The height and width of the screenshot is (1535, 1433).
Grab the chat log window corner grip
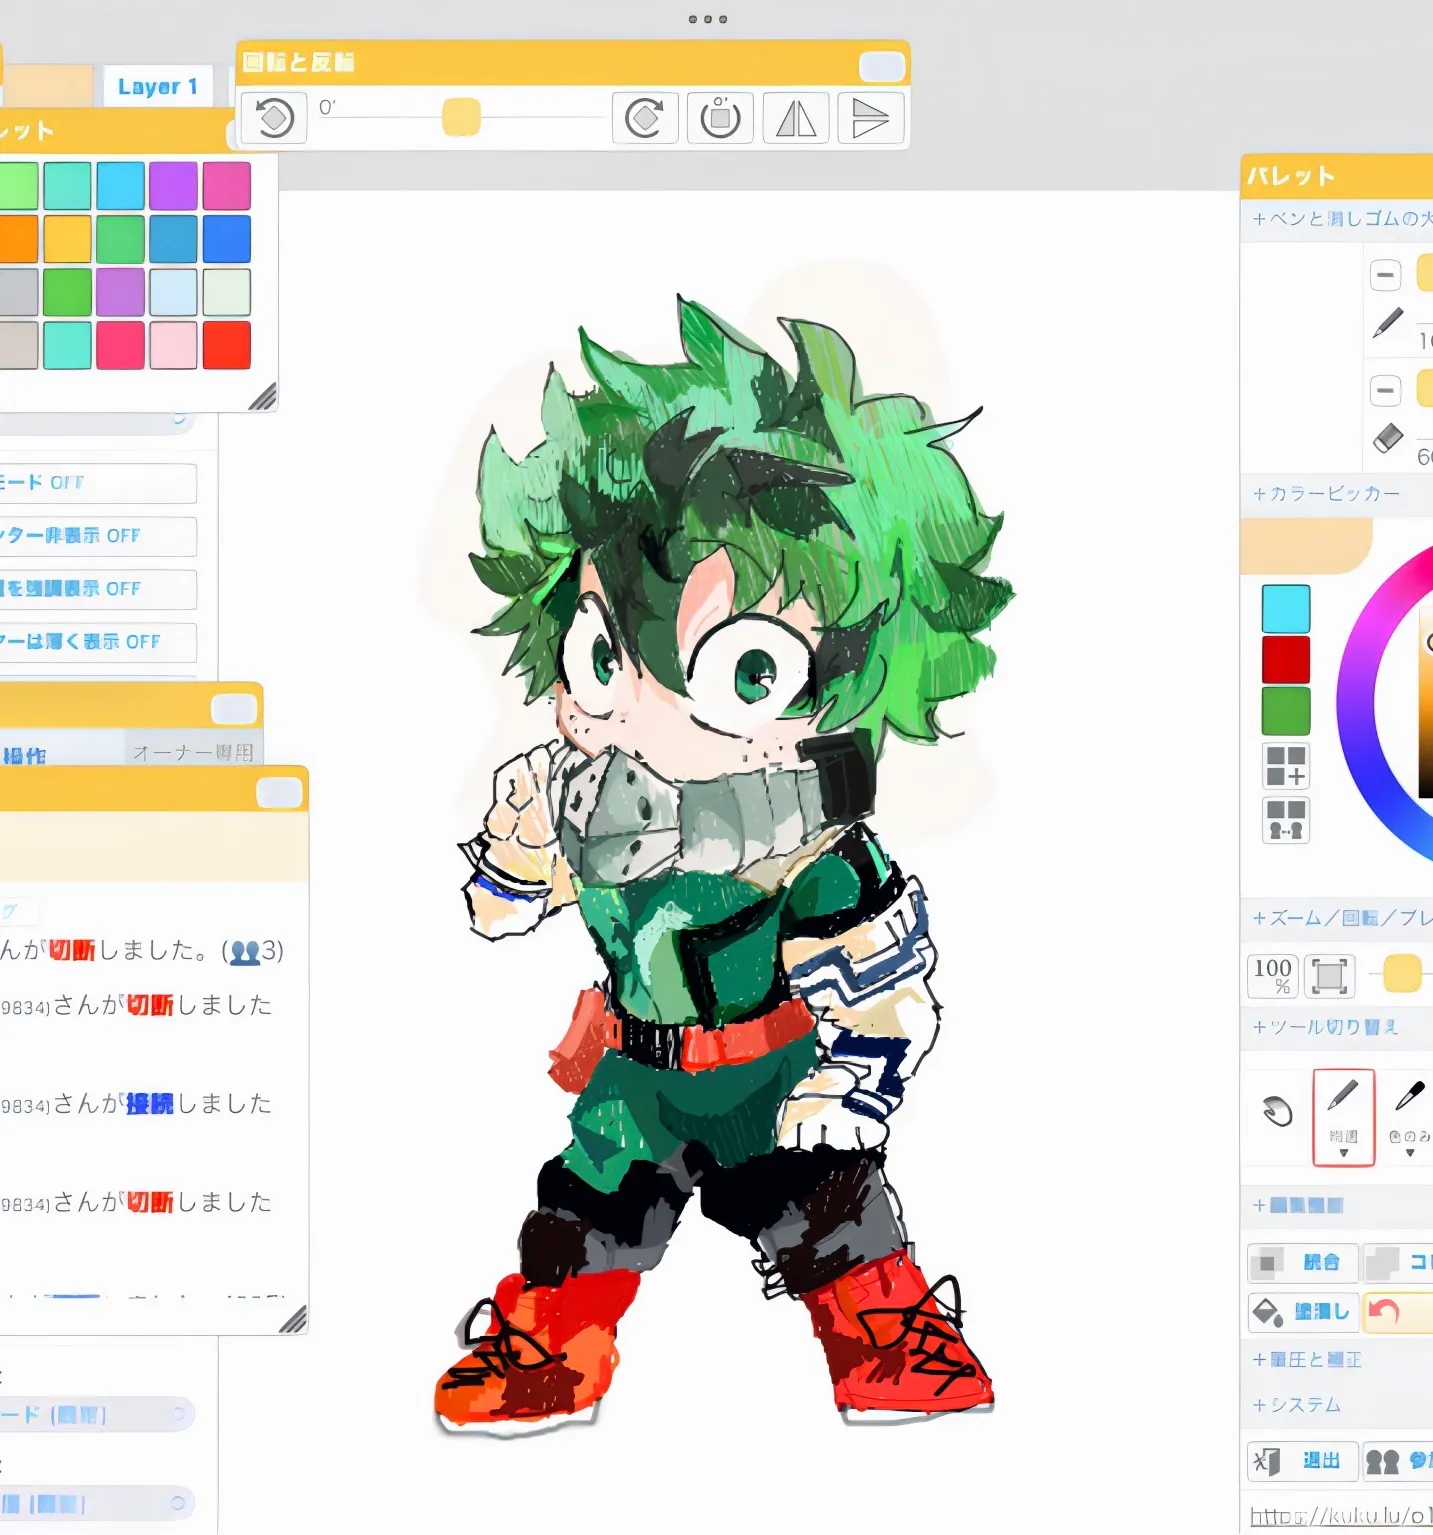pyautogui.click(x=292, y=1320)
